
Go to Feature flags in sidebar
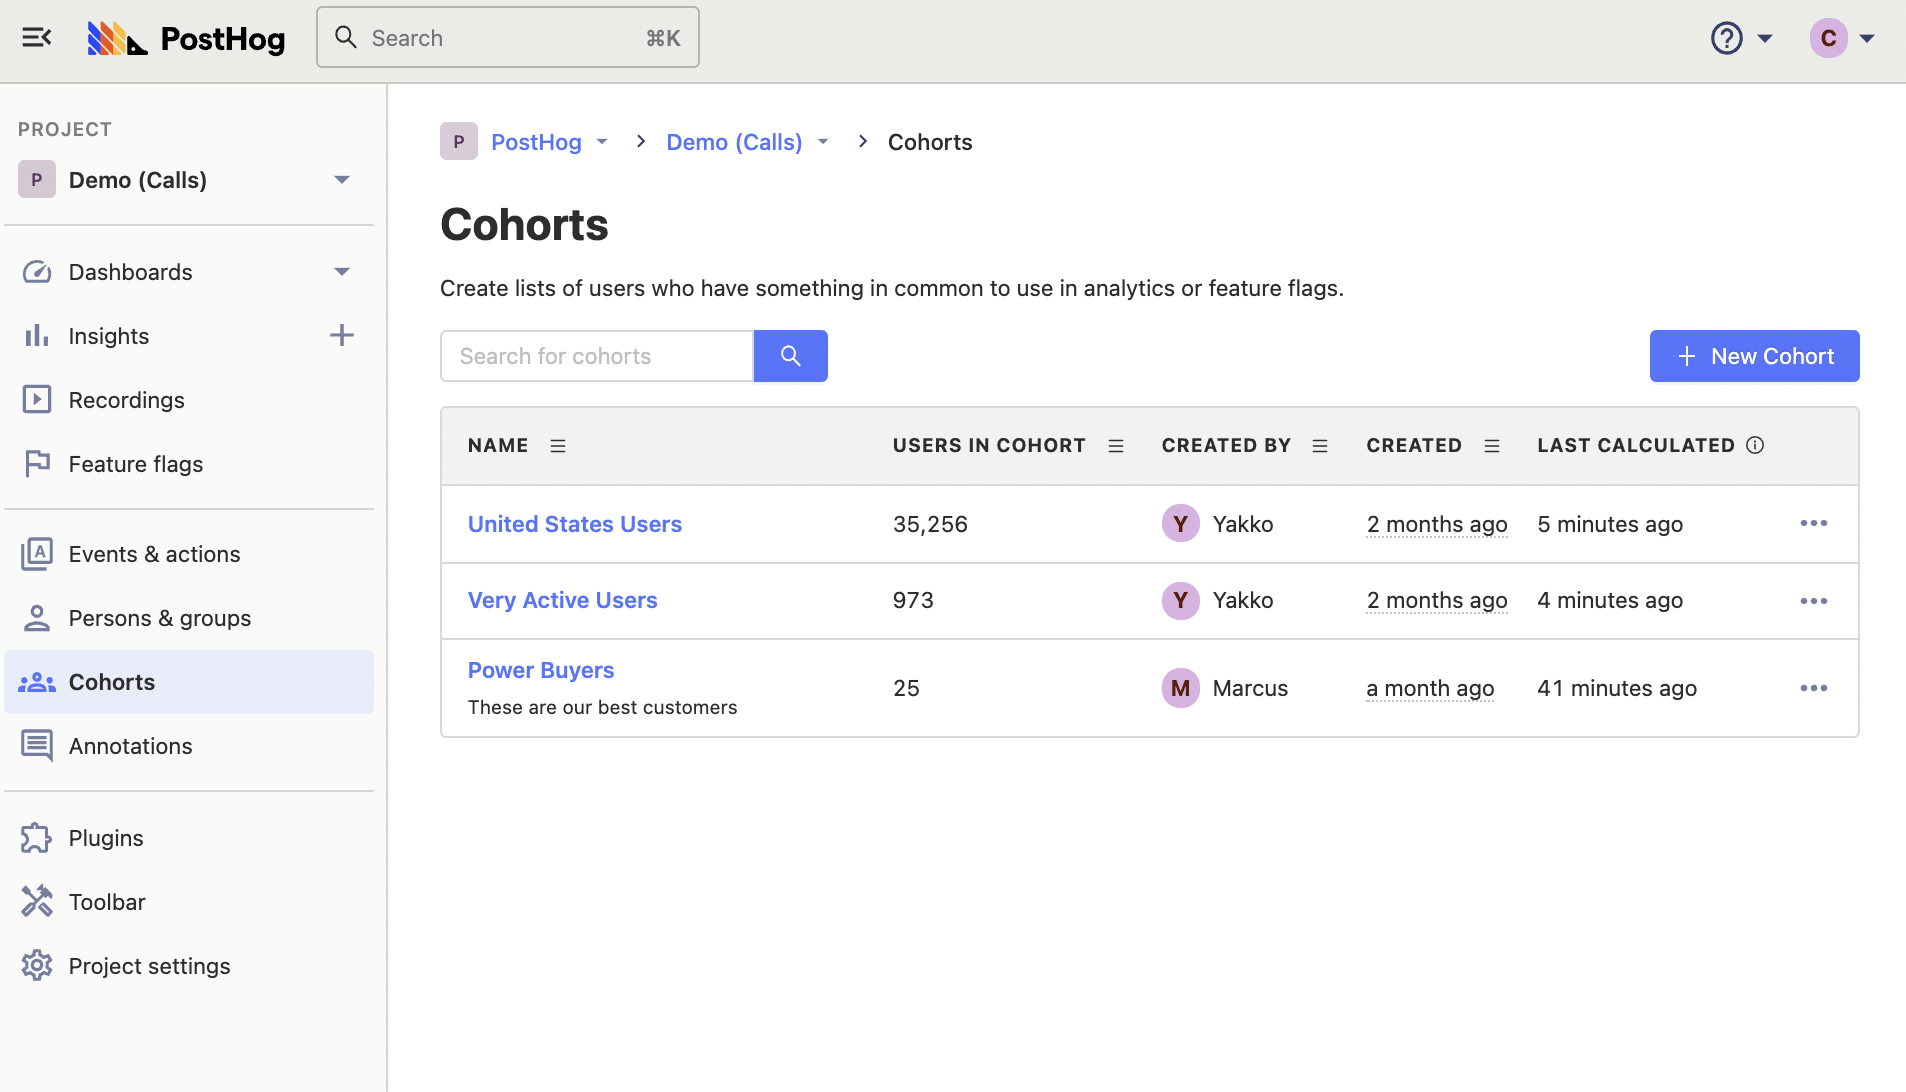point(135,464)
